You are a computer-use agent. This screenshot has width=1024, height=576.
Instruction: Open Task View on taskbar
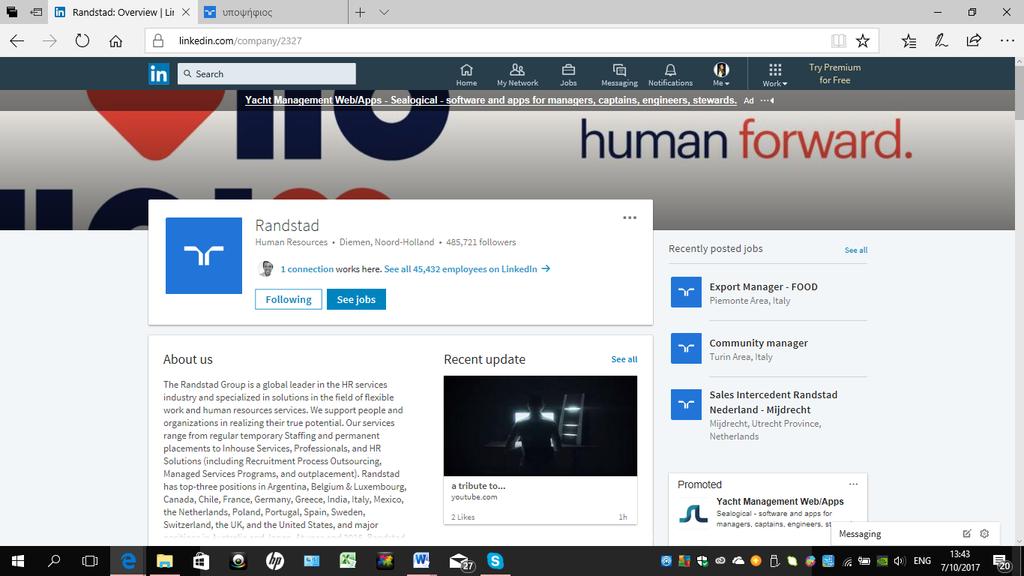[x=89, y=561]
